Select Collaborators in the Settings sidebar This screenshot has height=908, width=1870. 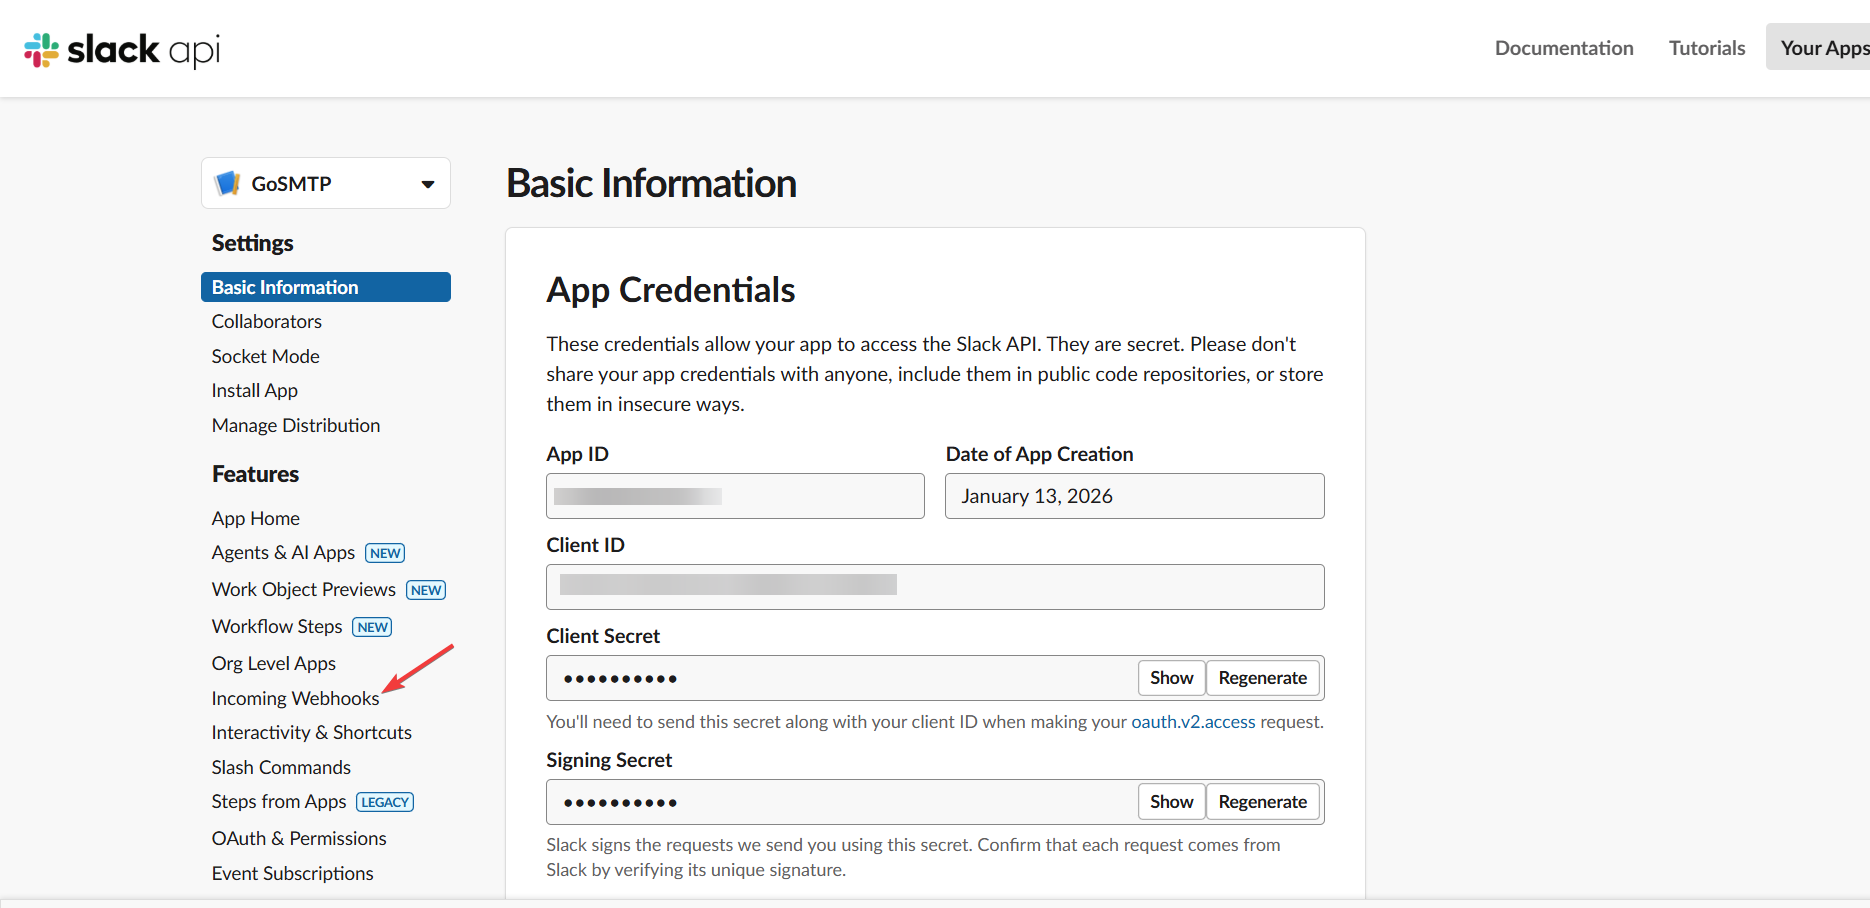click(x=266, y=321)
